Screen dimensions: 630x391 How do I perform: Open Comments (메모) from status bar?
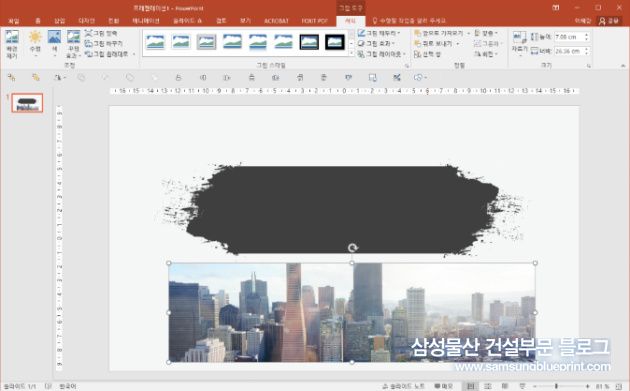444,386
